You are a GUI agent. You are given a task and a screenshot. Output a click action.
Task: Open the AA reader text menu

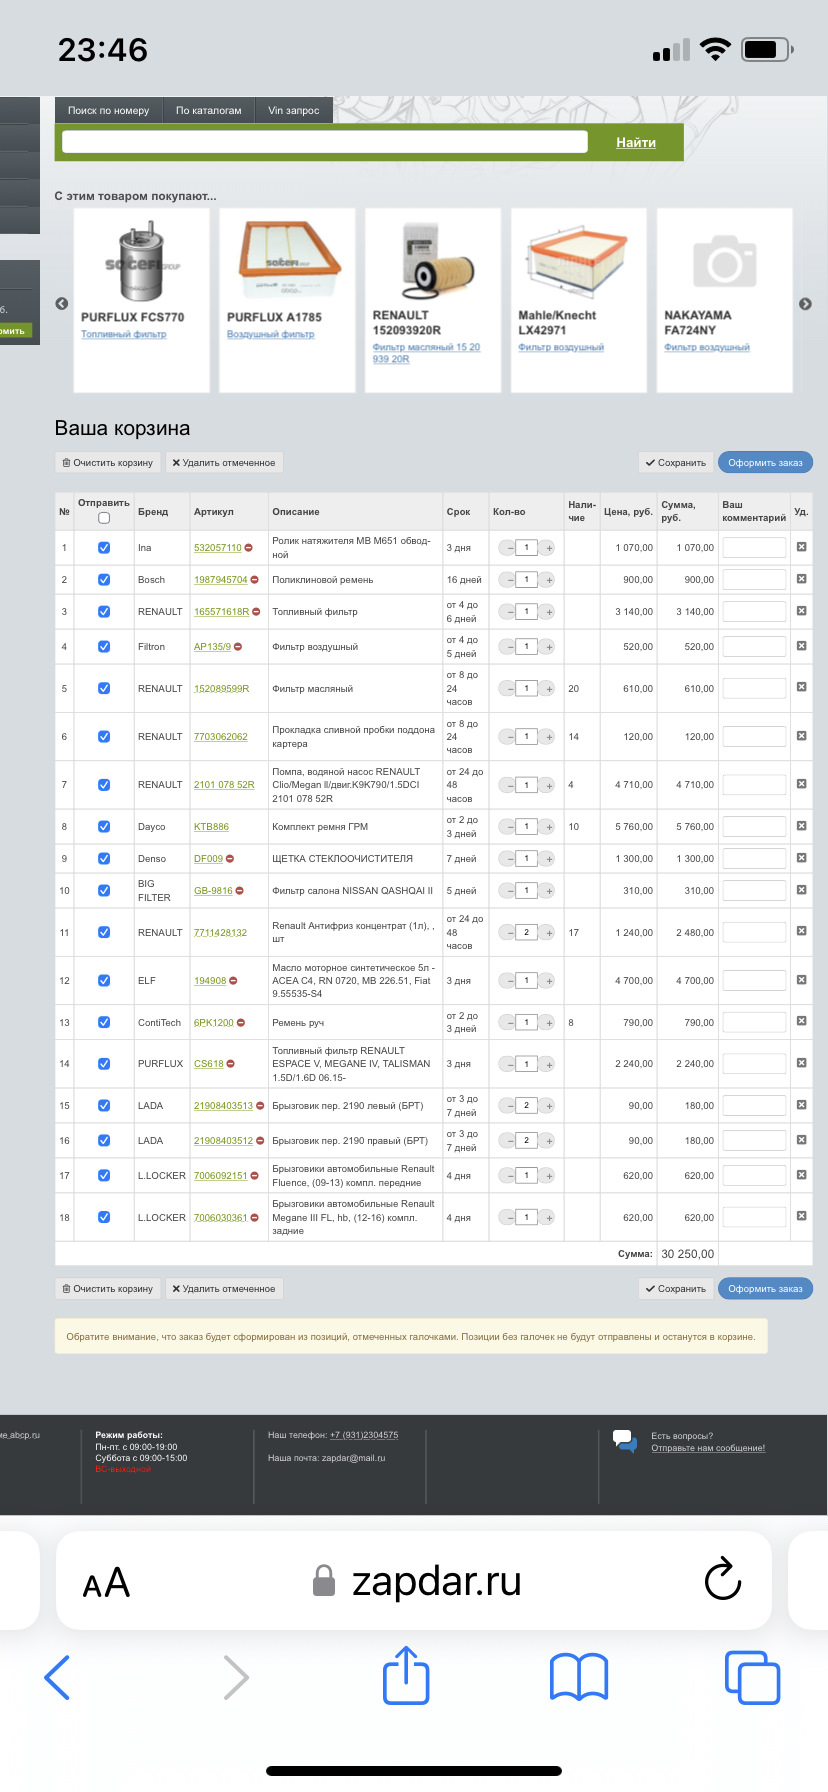(x=106, y=1583)
